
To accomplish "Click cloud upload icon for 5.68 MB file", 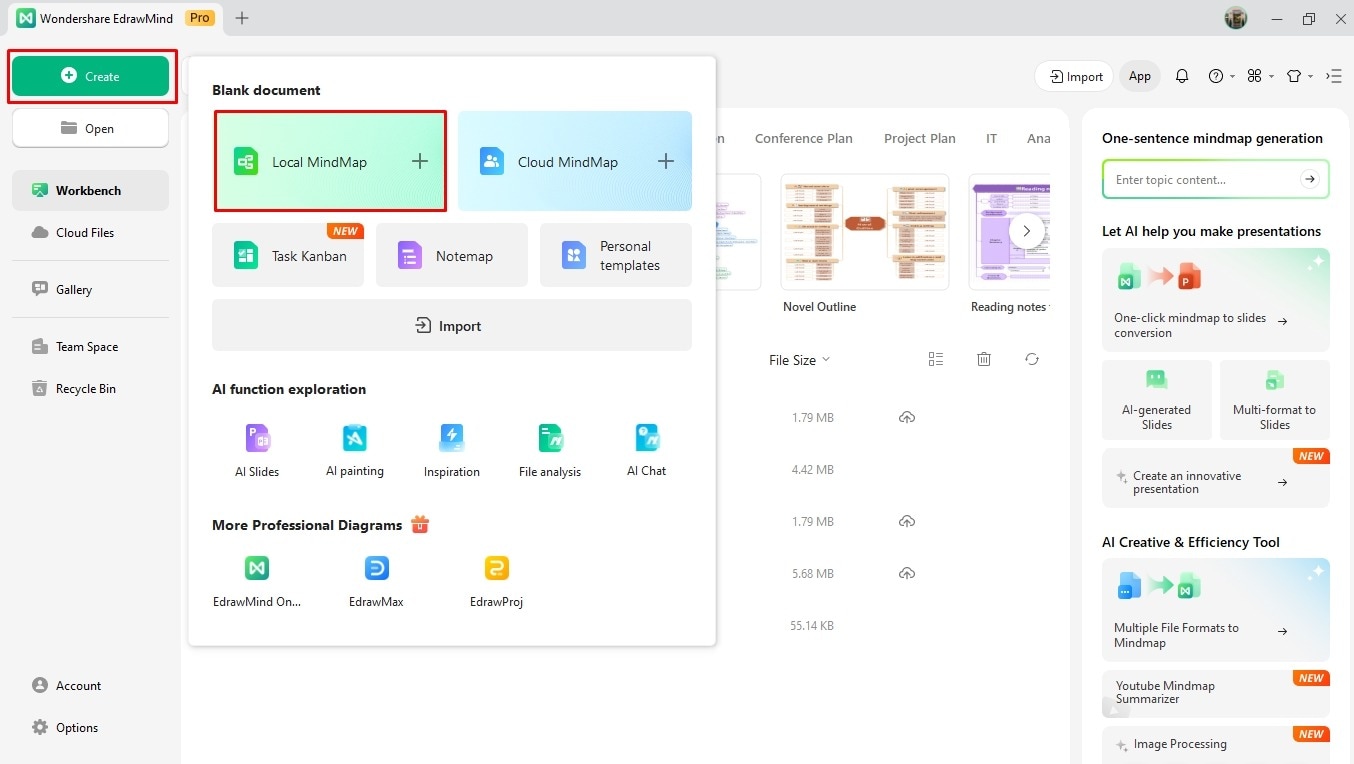I will coord(907,573).
